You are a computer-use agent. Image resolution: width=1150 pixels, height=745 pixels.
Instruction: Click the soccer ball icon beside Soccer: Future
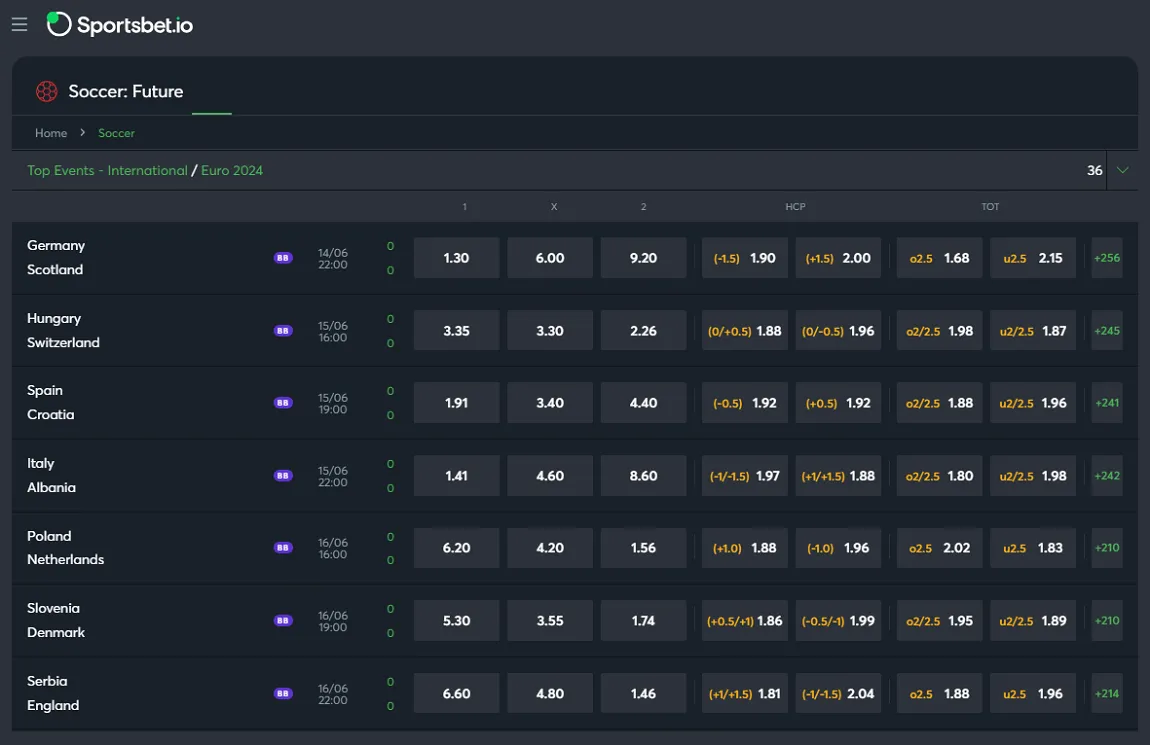click(x=46, y=91)
